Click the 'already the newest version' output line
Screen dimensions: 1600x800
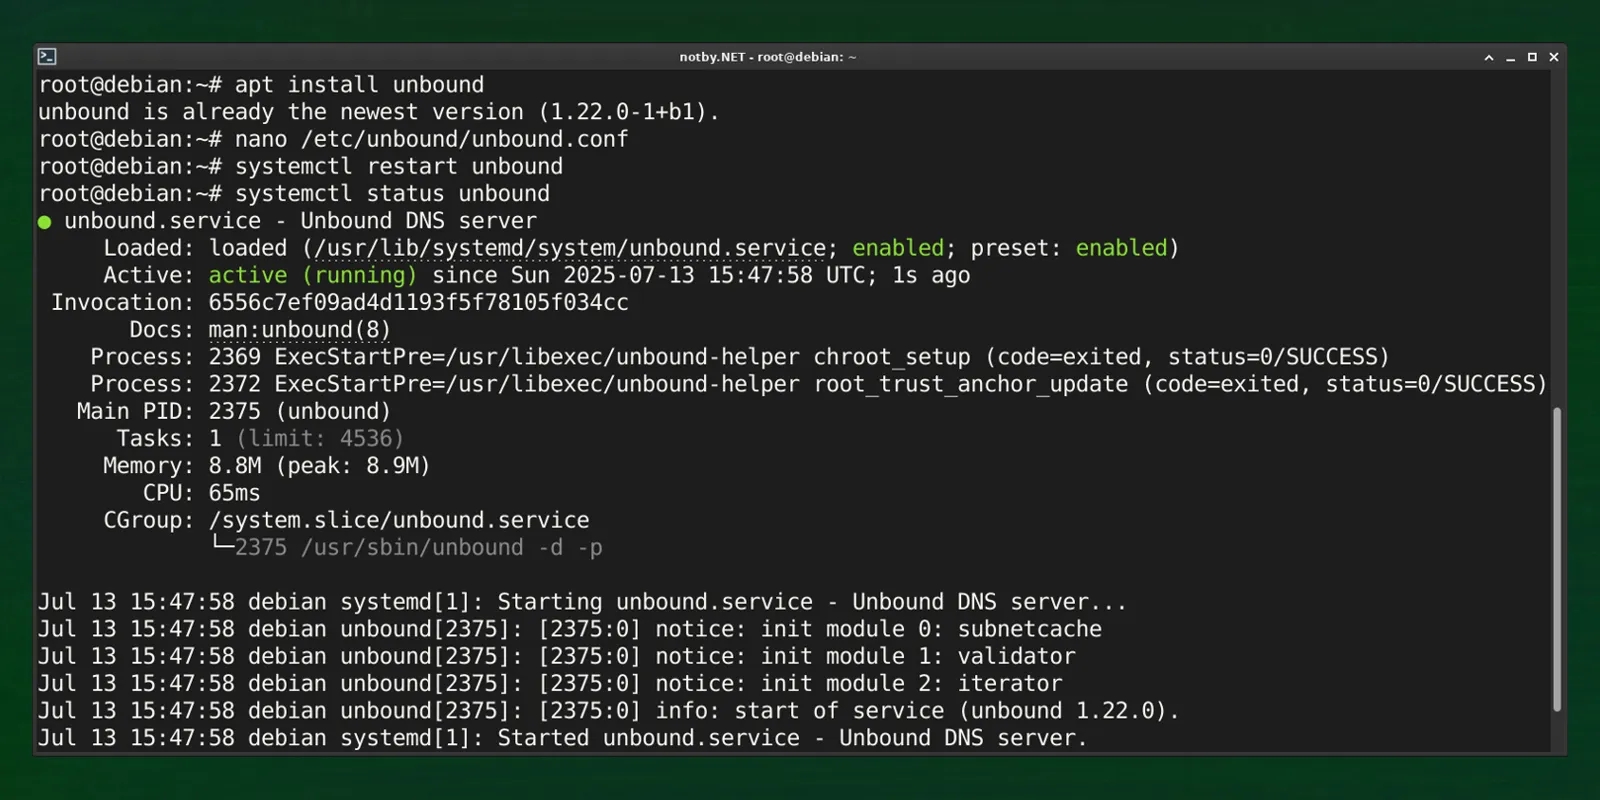379,112
